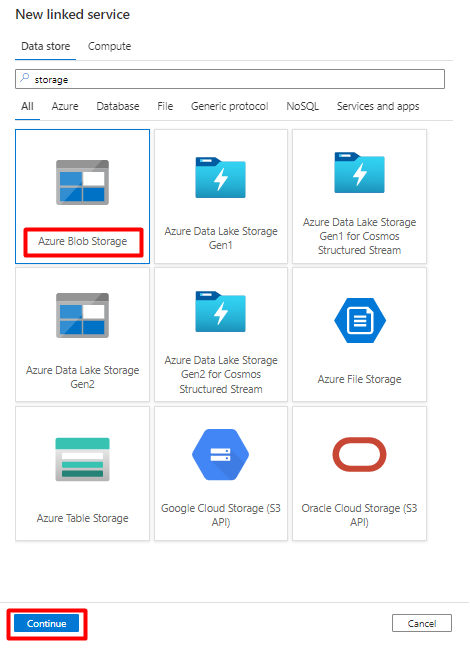This screenshot has height=666, width=470.
Task: Select the Google Cloud Storage icon
Action: (x=220, y=454)
